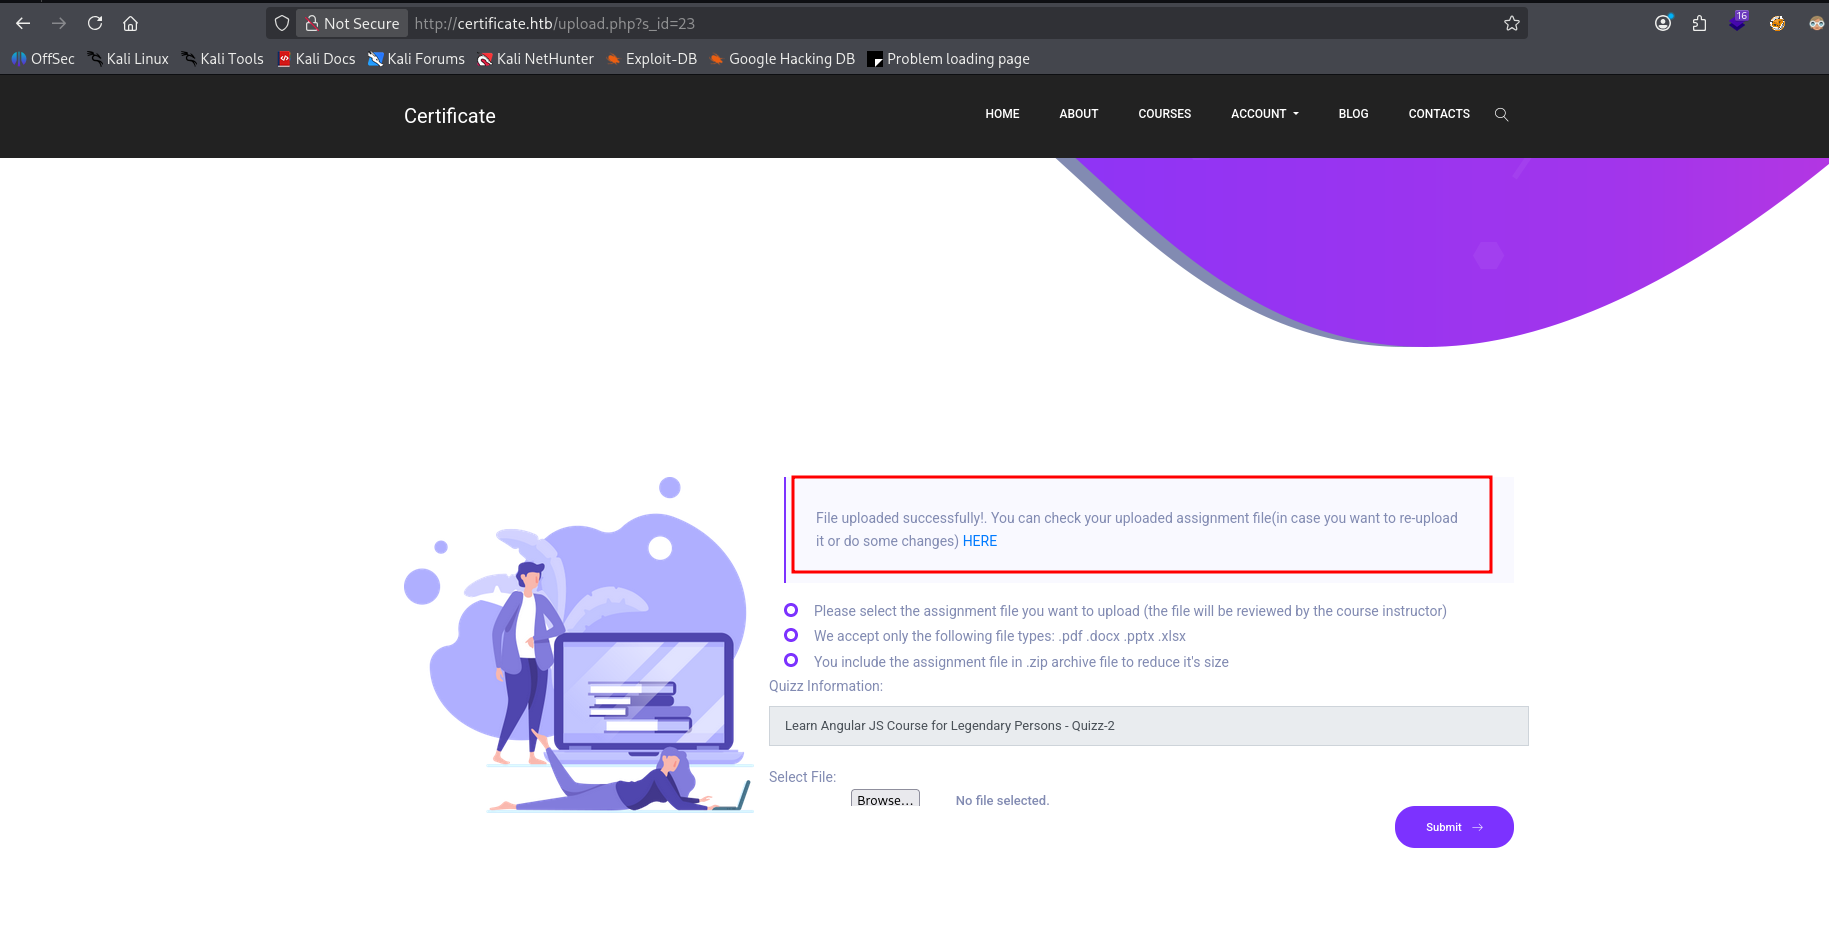Click the Certificate site logo

[449, 116]
